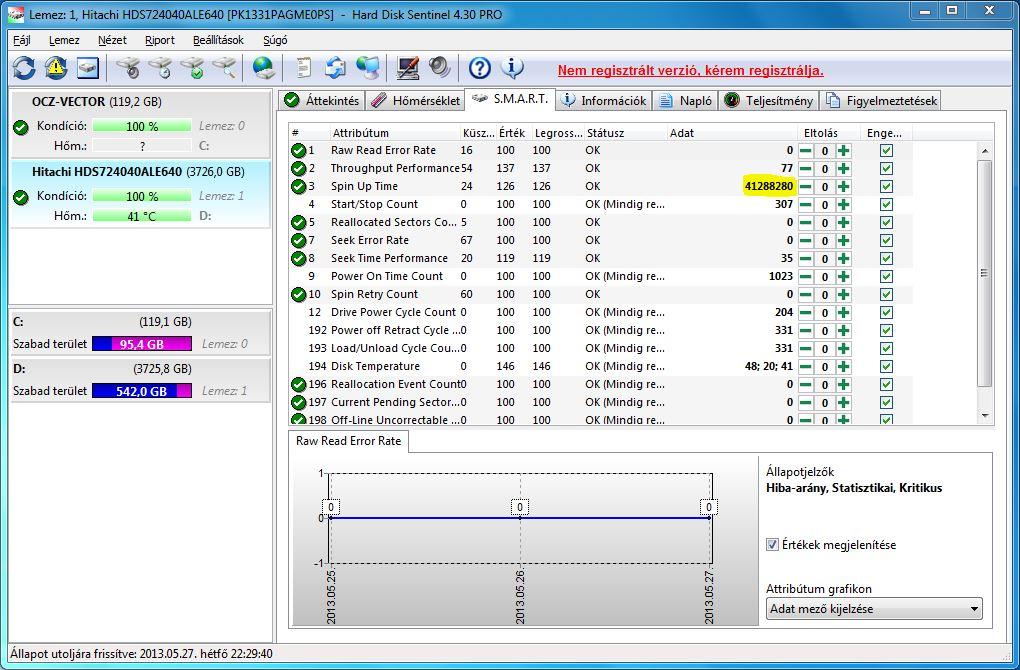Click the D: free space bar 542,0 GB
Viewport: 1020px width, 670px height.
pos(142,391)
